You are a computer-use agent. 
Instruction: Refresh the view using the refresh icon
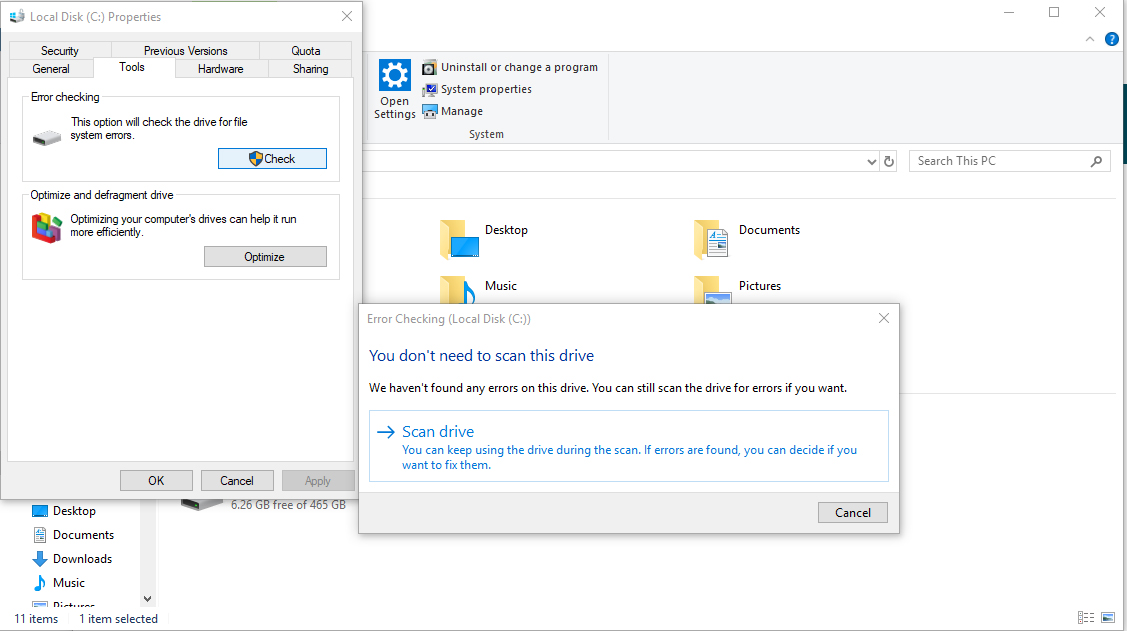889,160
